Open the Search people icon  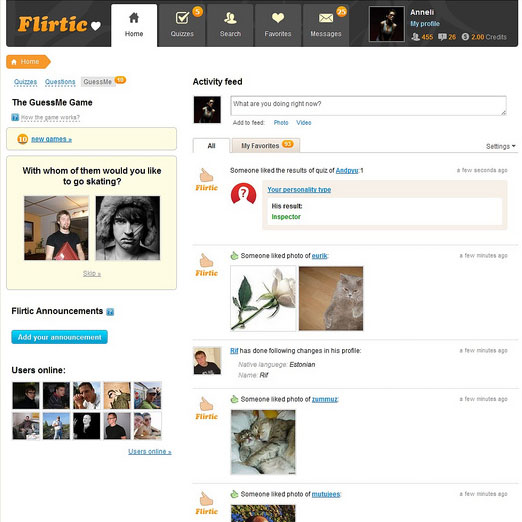point(230,18)
